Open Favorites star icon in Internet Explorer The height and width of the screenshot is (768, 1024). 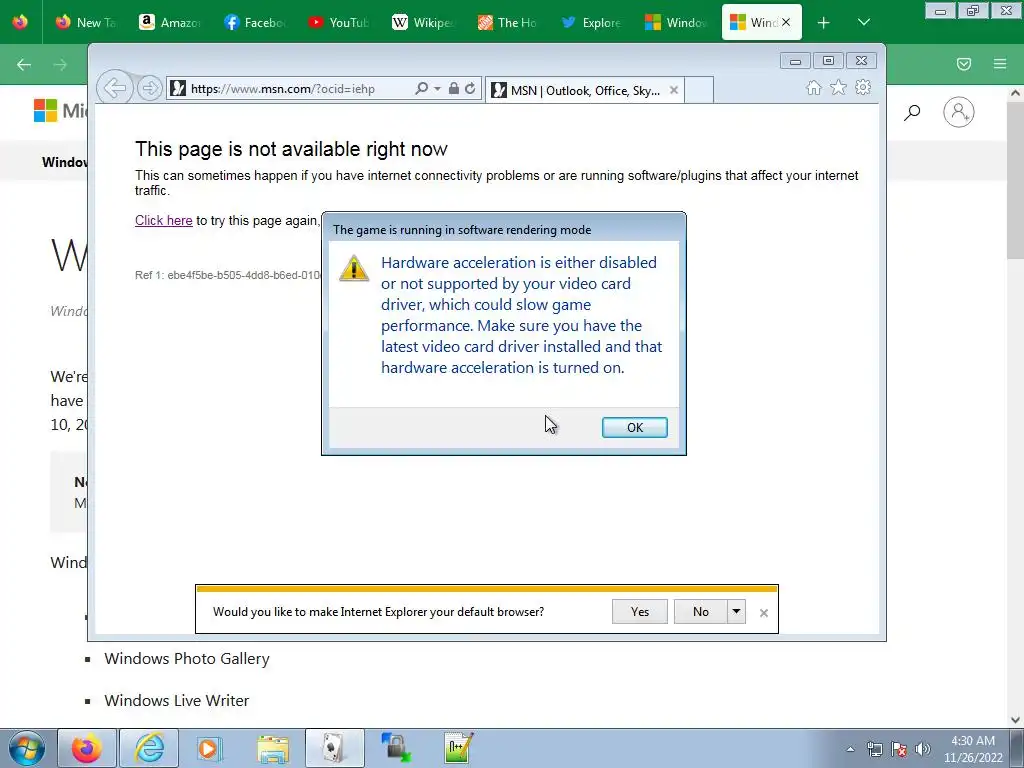[839, 88]
